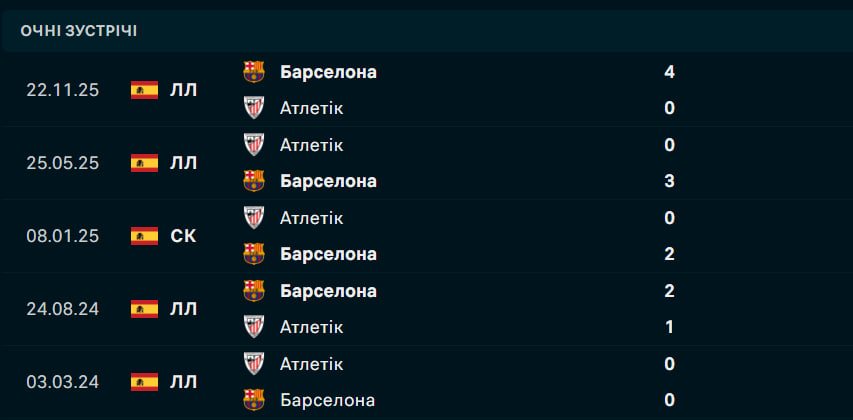
Task: Select ЛЛ league label for 25.05.25
Action: (x=184, y=163)
